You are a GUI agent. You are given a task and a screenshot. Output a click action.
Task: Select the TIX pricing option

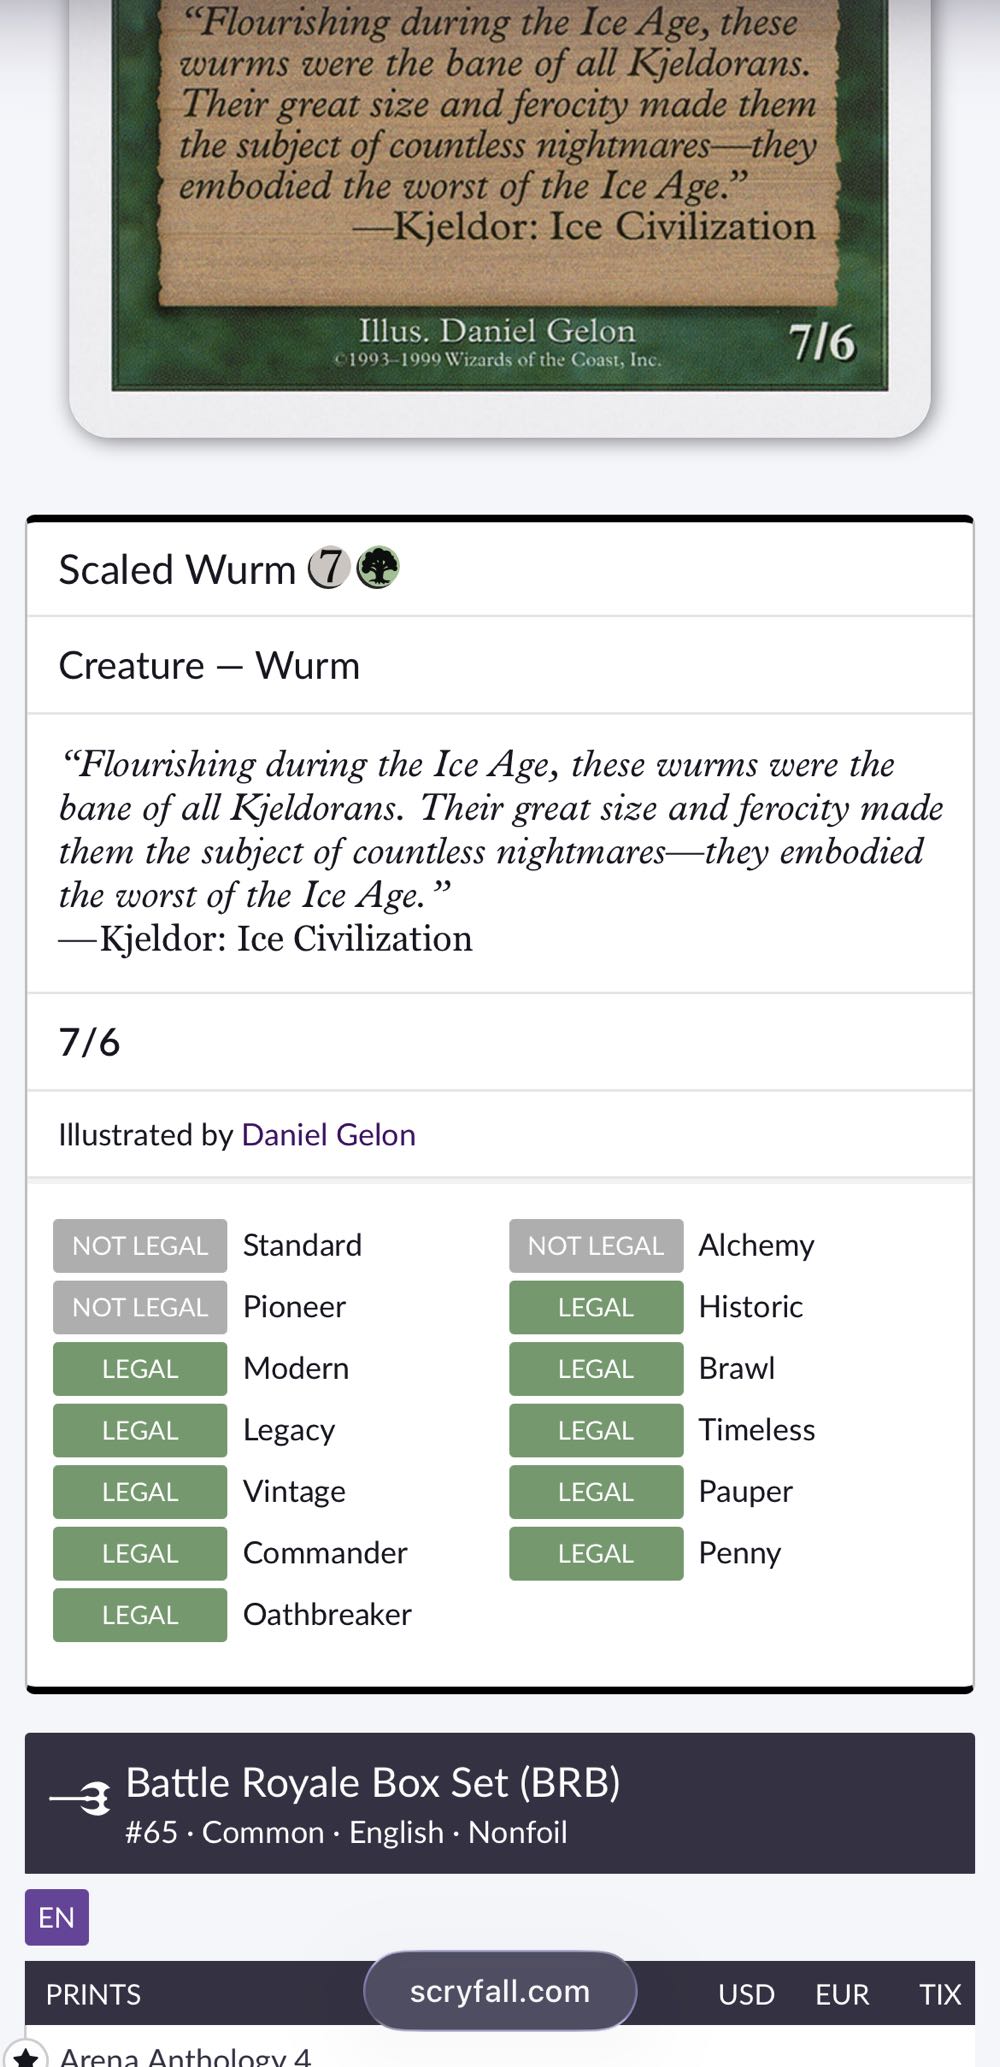tap(938, 1994)
